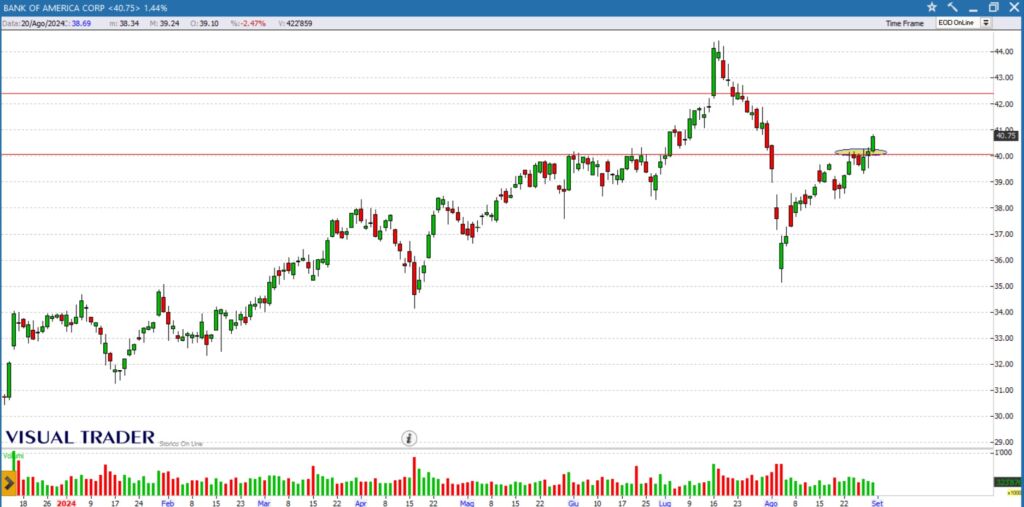
Task: Click the close value 38.69
Action: coord(82,23)
